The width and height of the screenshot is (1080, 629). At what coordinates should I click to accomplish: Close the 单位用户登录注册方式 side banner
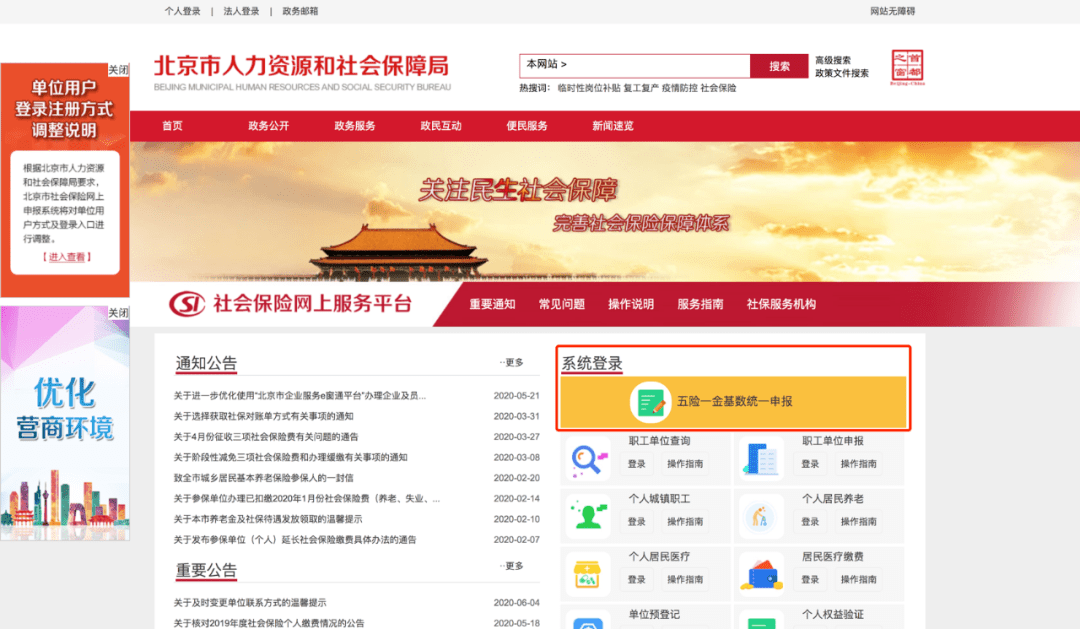118,70
